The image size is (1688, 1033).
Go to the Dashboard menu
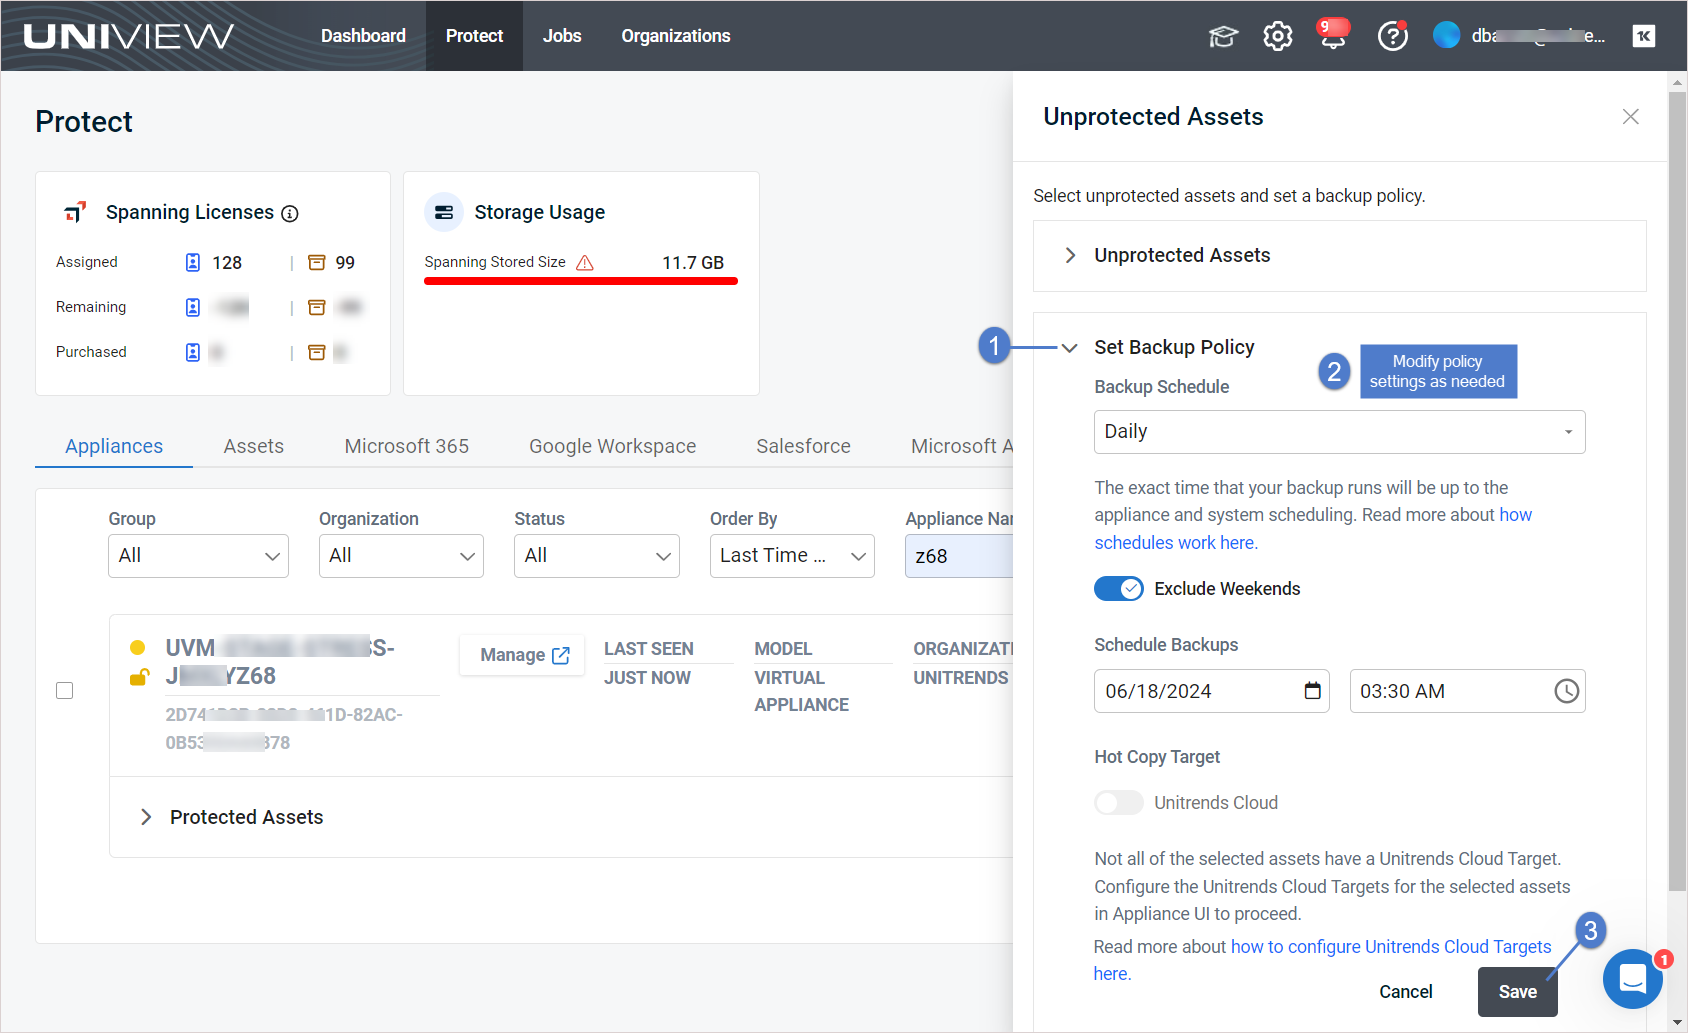tap(363, 36)
